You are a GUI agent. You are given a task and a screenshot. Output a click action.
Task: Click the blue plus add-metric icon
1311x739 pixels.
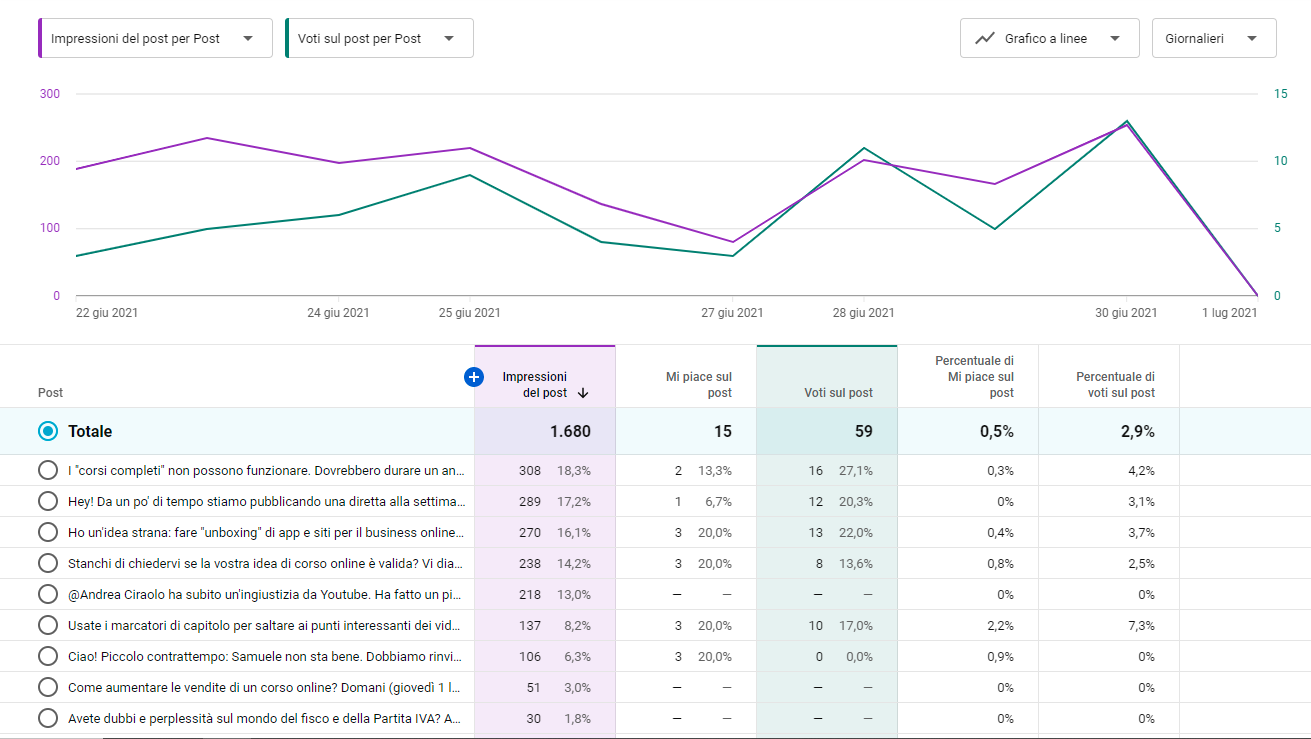coord(474,377)
